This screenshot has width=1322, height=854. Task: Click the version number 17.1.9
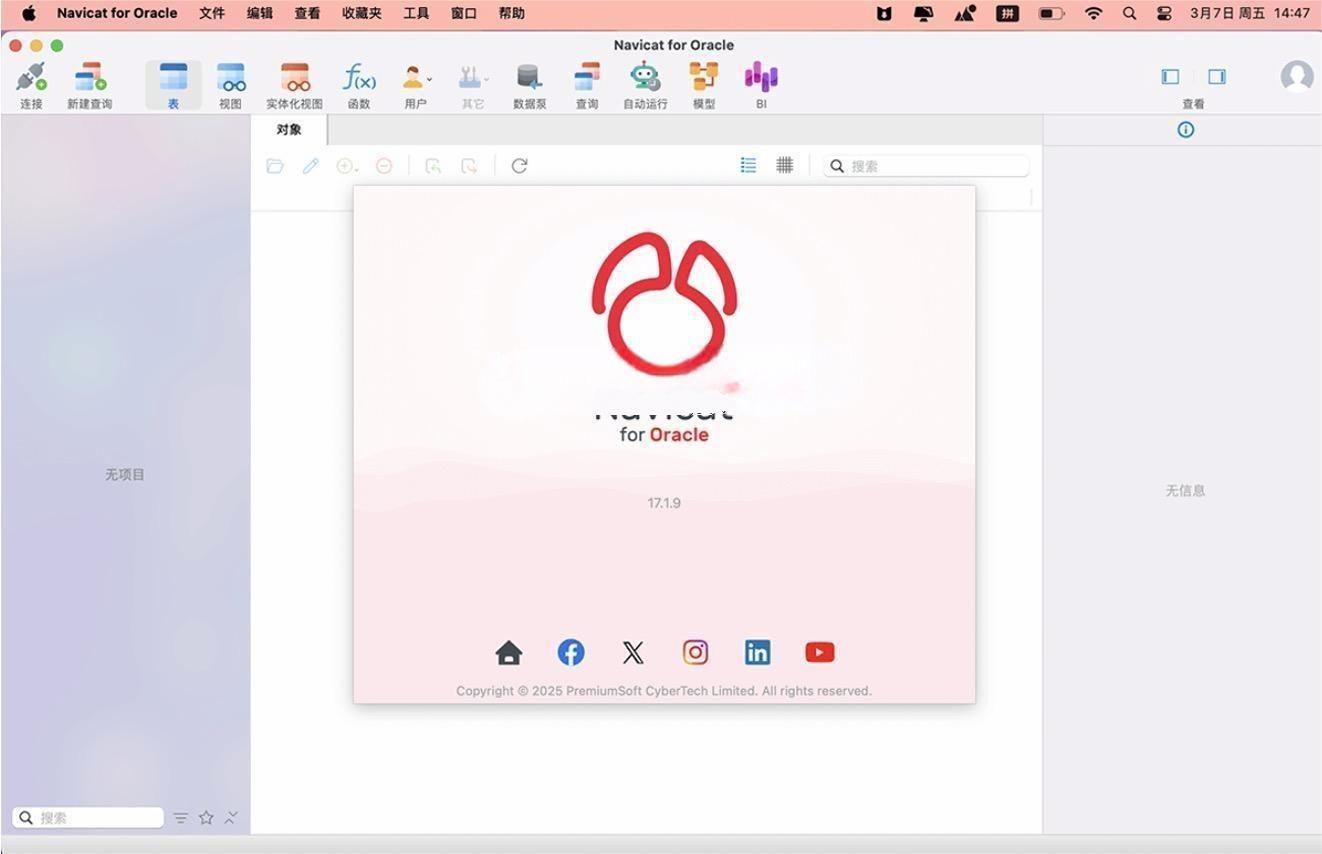click(664, 503)
